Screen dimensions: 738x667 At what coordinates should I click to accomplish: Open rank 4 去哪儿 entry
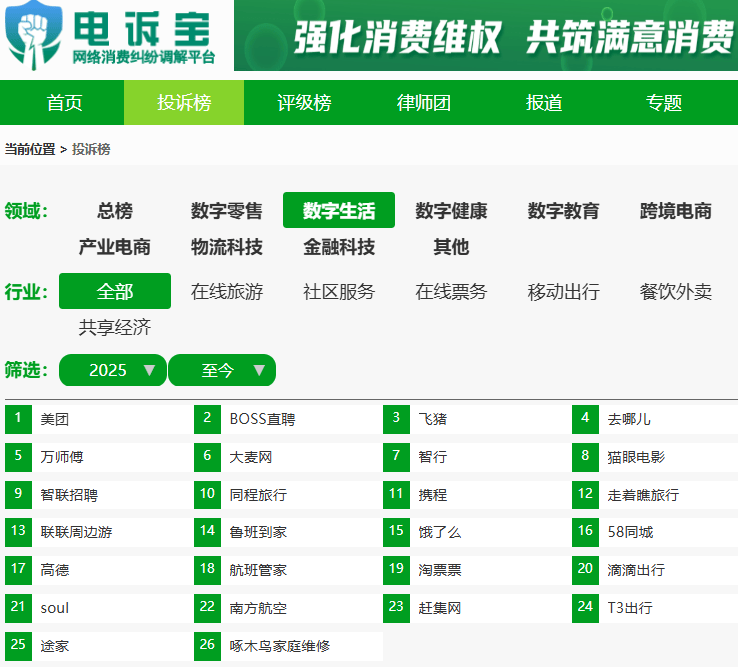coord(655,419)
